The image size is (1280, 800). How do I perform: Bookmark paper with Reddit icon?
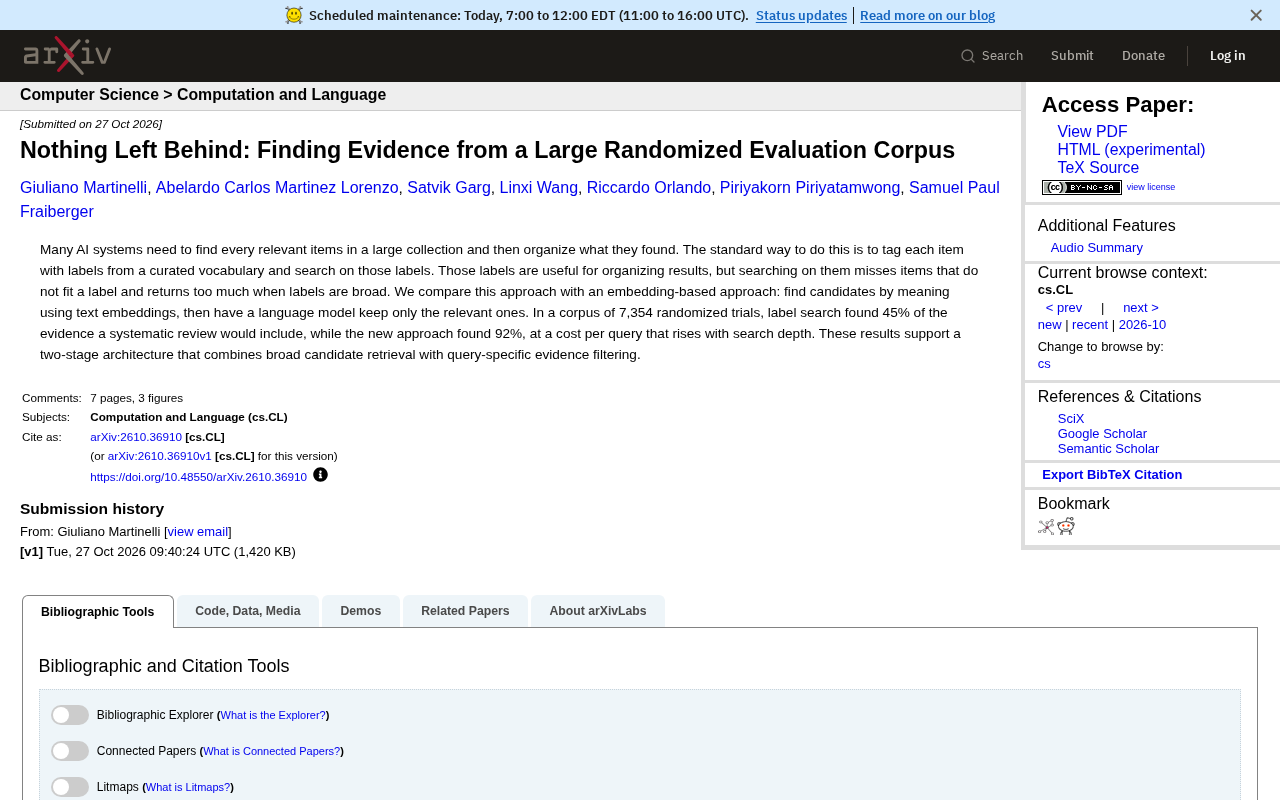1066,527
